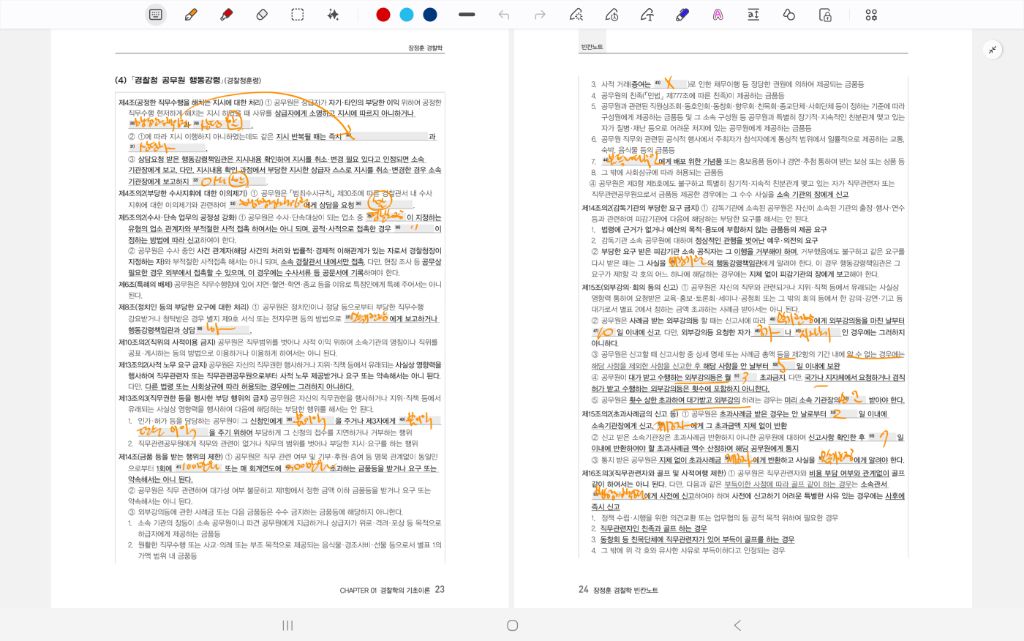Select the eraser tool
Viewport: 1024px width, 641px height.
coord(262,14)
